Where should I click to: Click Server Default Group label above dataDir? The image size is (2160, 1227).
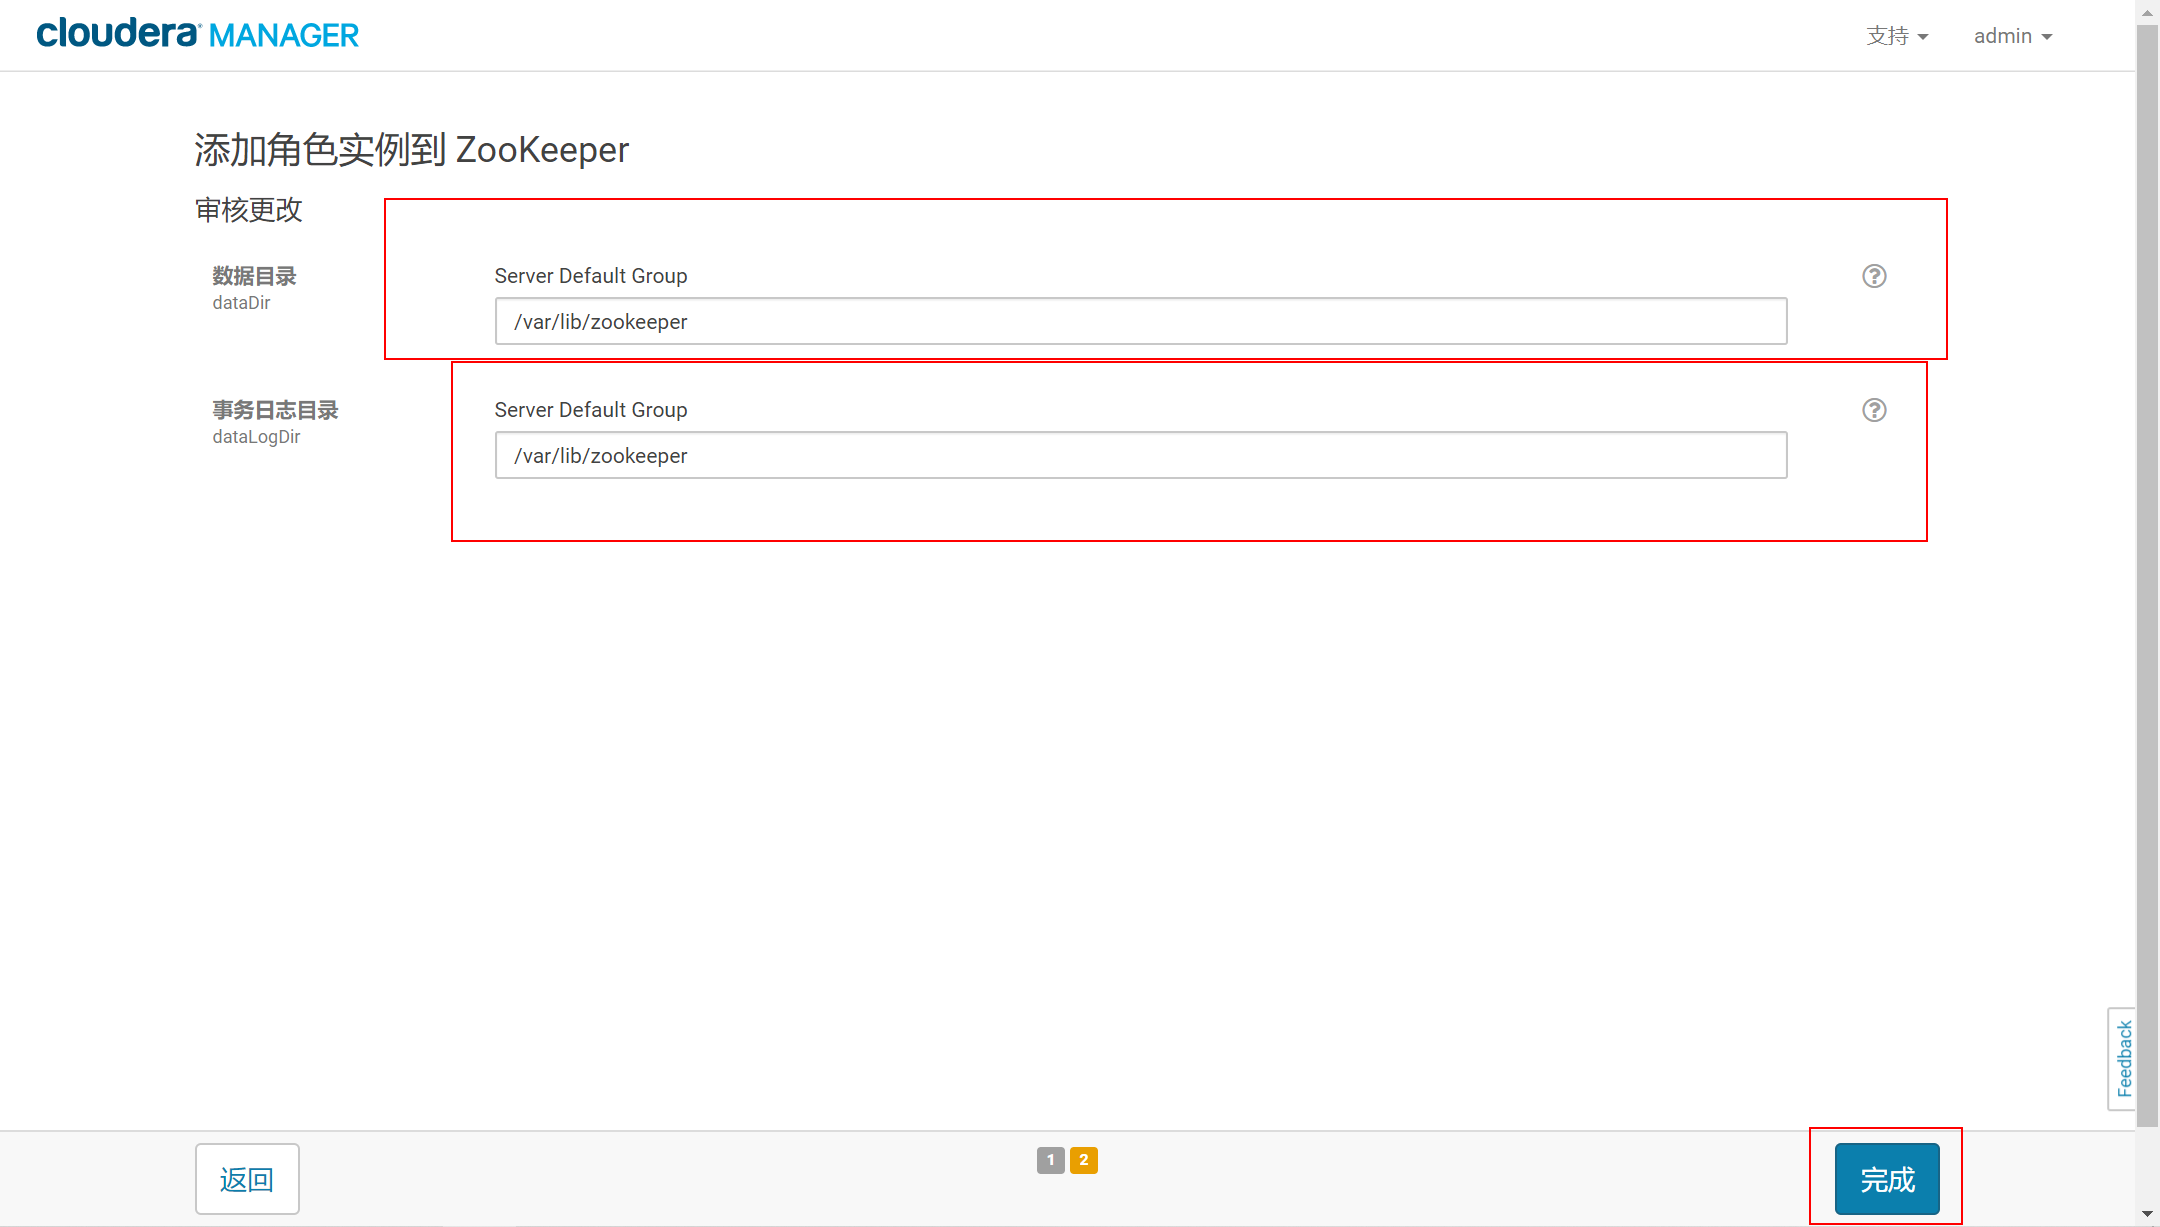point(590,276)
